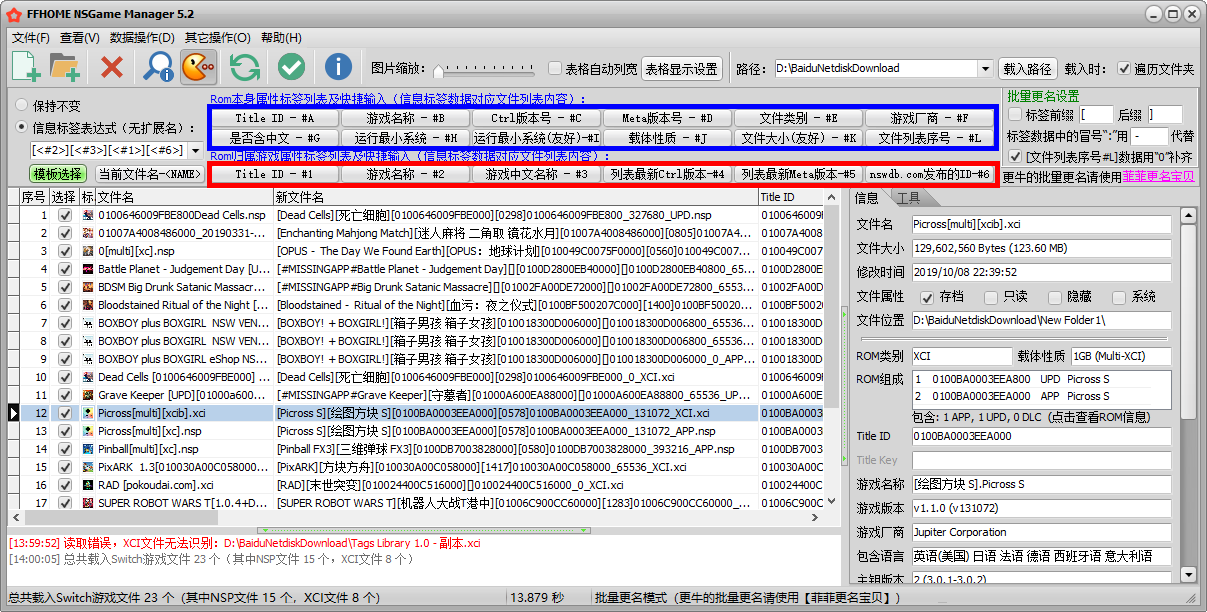Click the thumbnail icon in the Pinball[multi][xc].nsp row
This screenshot has width=1207, height=612.
[x=89, y=449]
